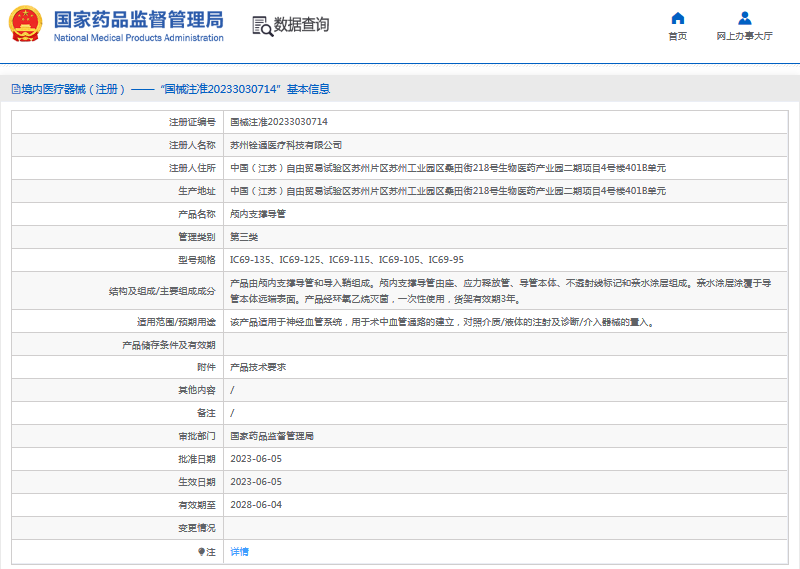Click the 注册人名称 row label
800x569 pixels.
click(192, 145)
